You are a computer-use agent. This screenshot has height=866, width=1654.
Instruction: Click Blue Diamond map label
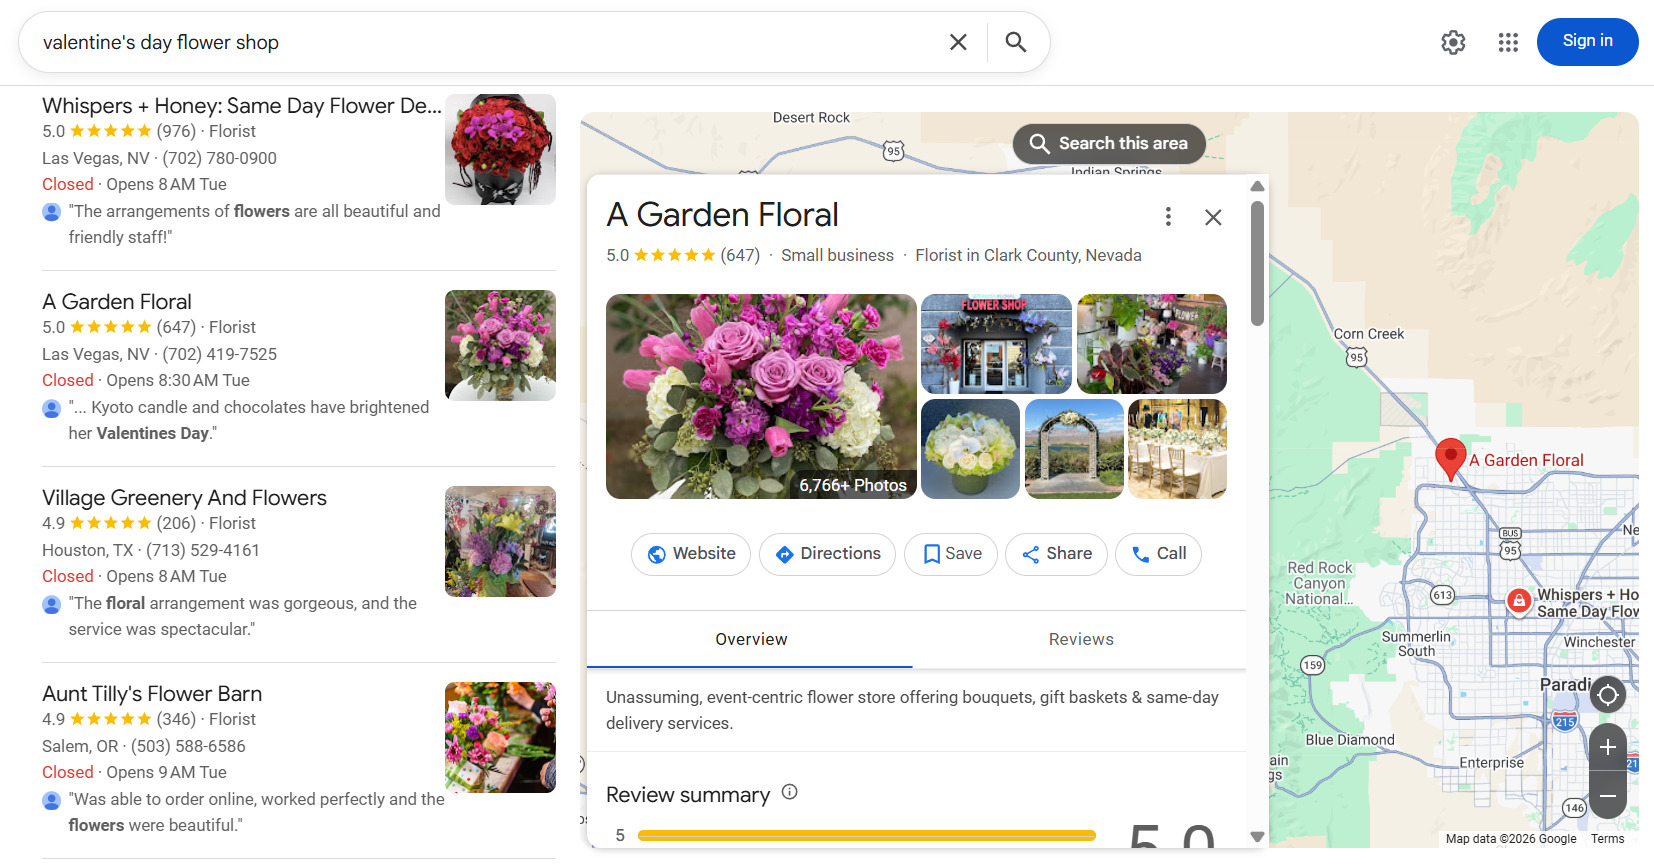1350,740
